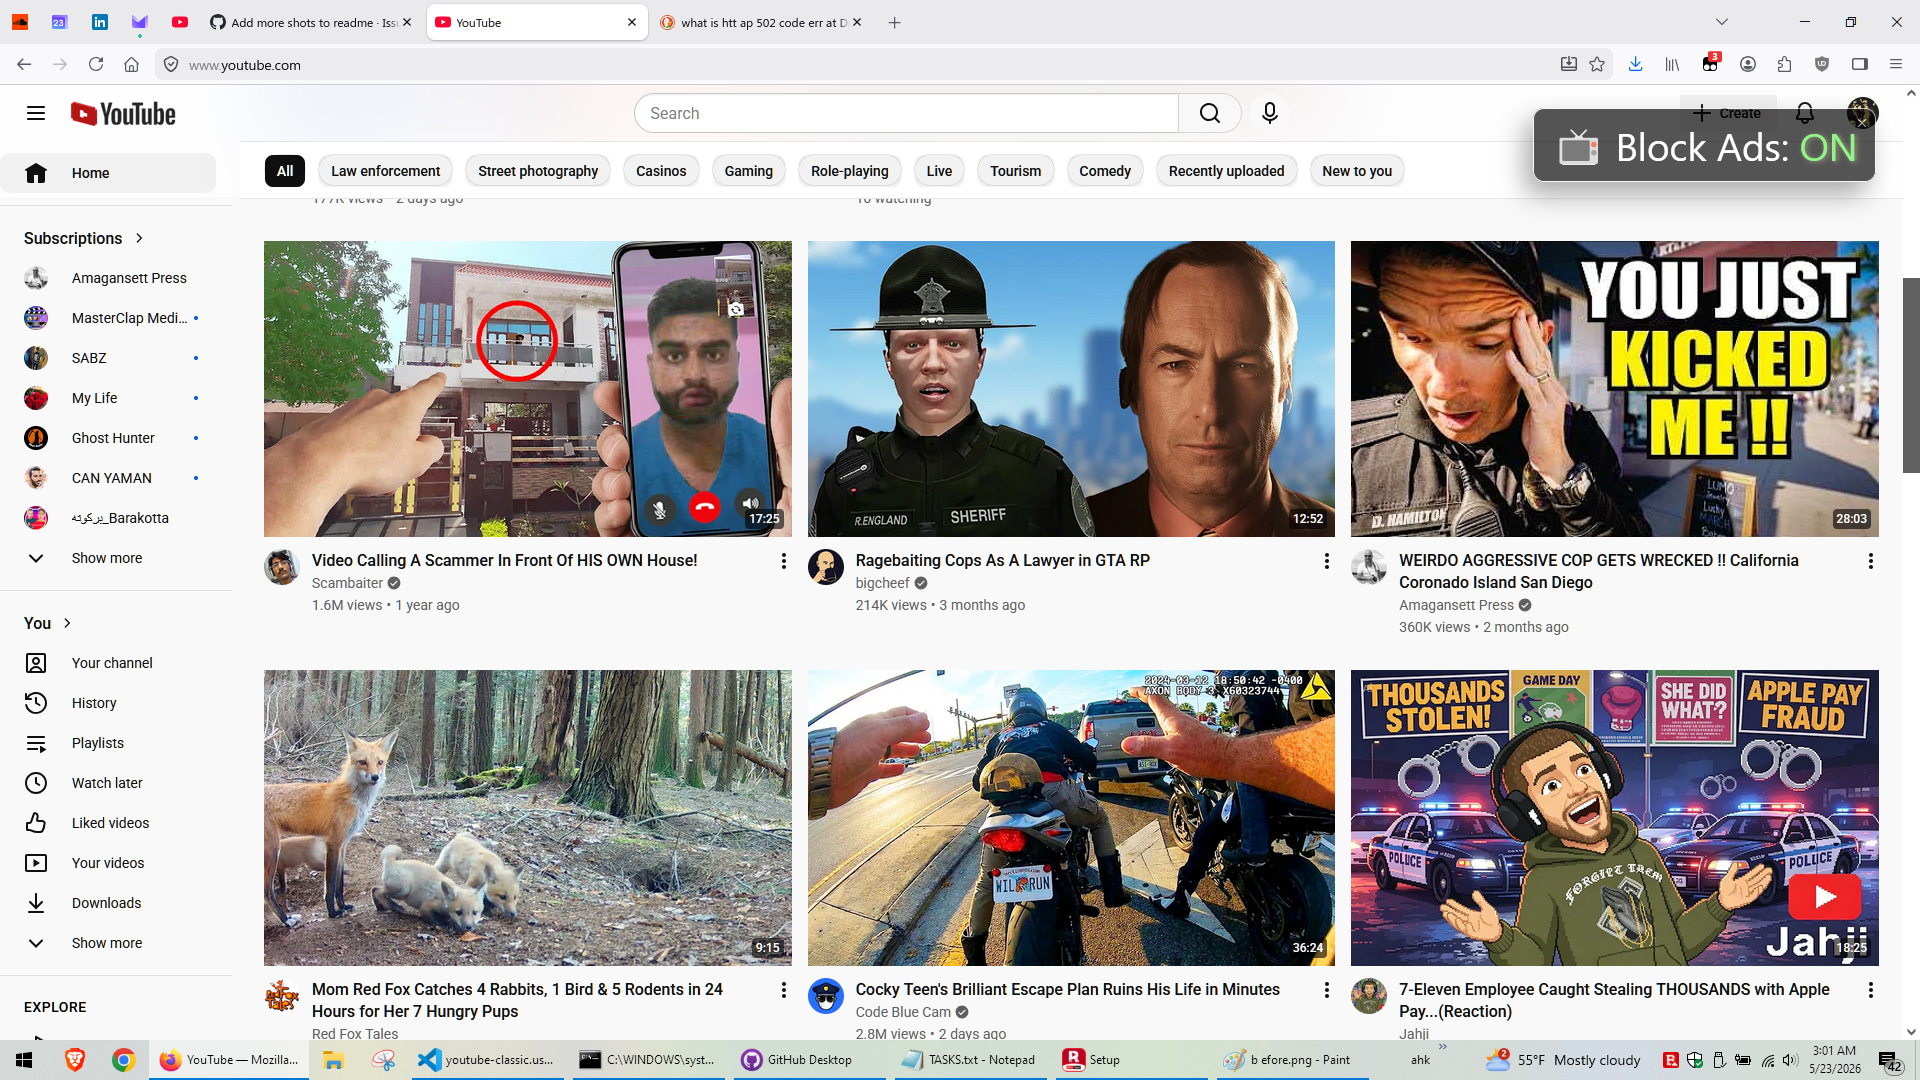Screen dimensions: 1920x1080
Task: Select the All filter chip
Action: tap(285, 171)
